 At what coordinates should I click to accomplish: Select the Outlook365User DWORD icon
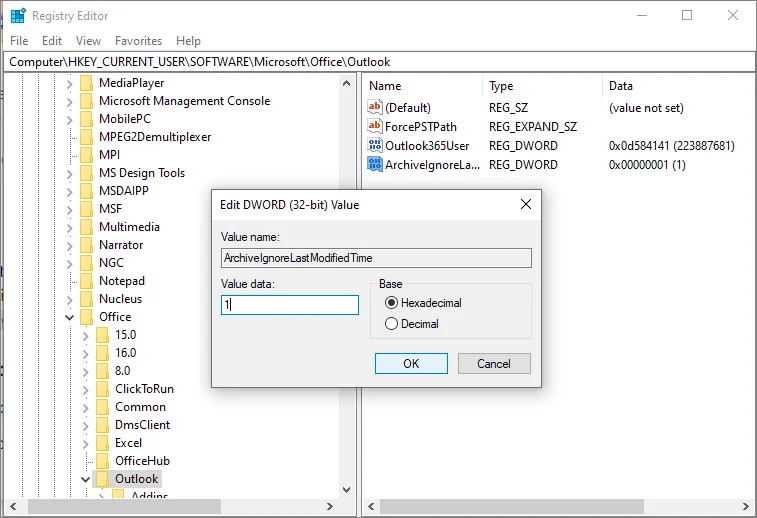coord(375,145)
